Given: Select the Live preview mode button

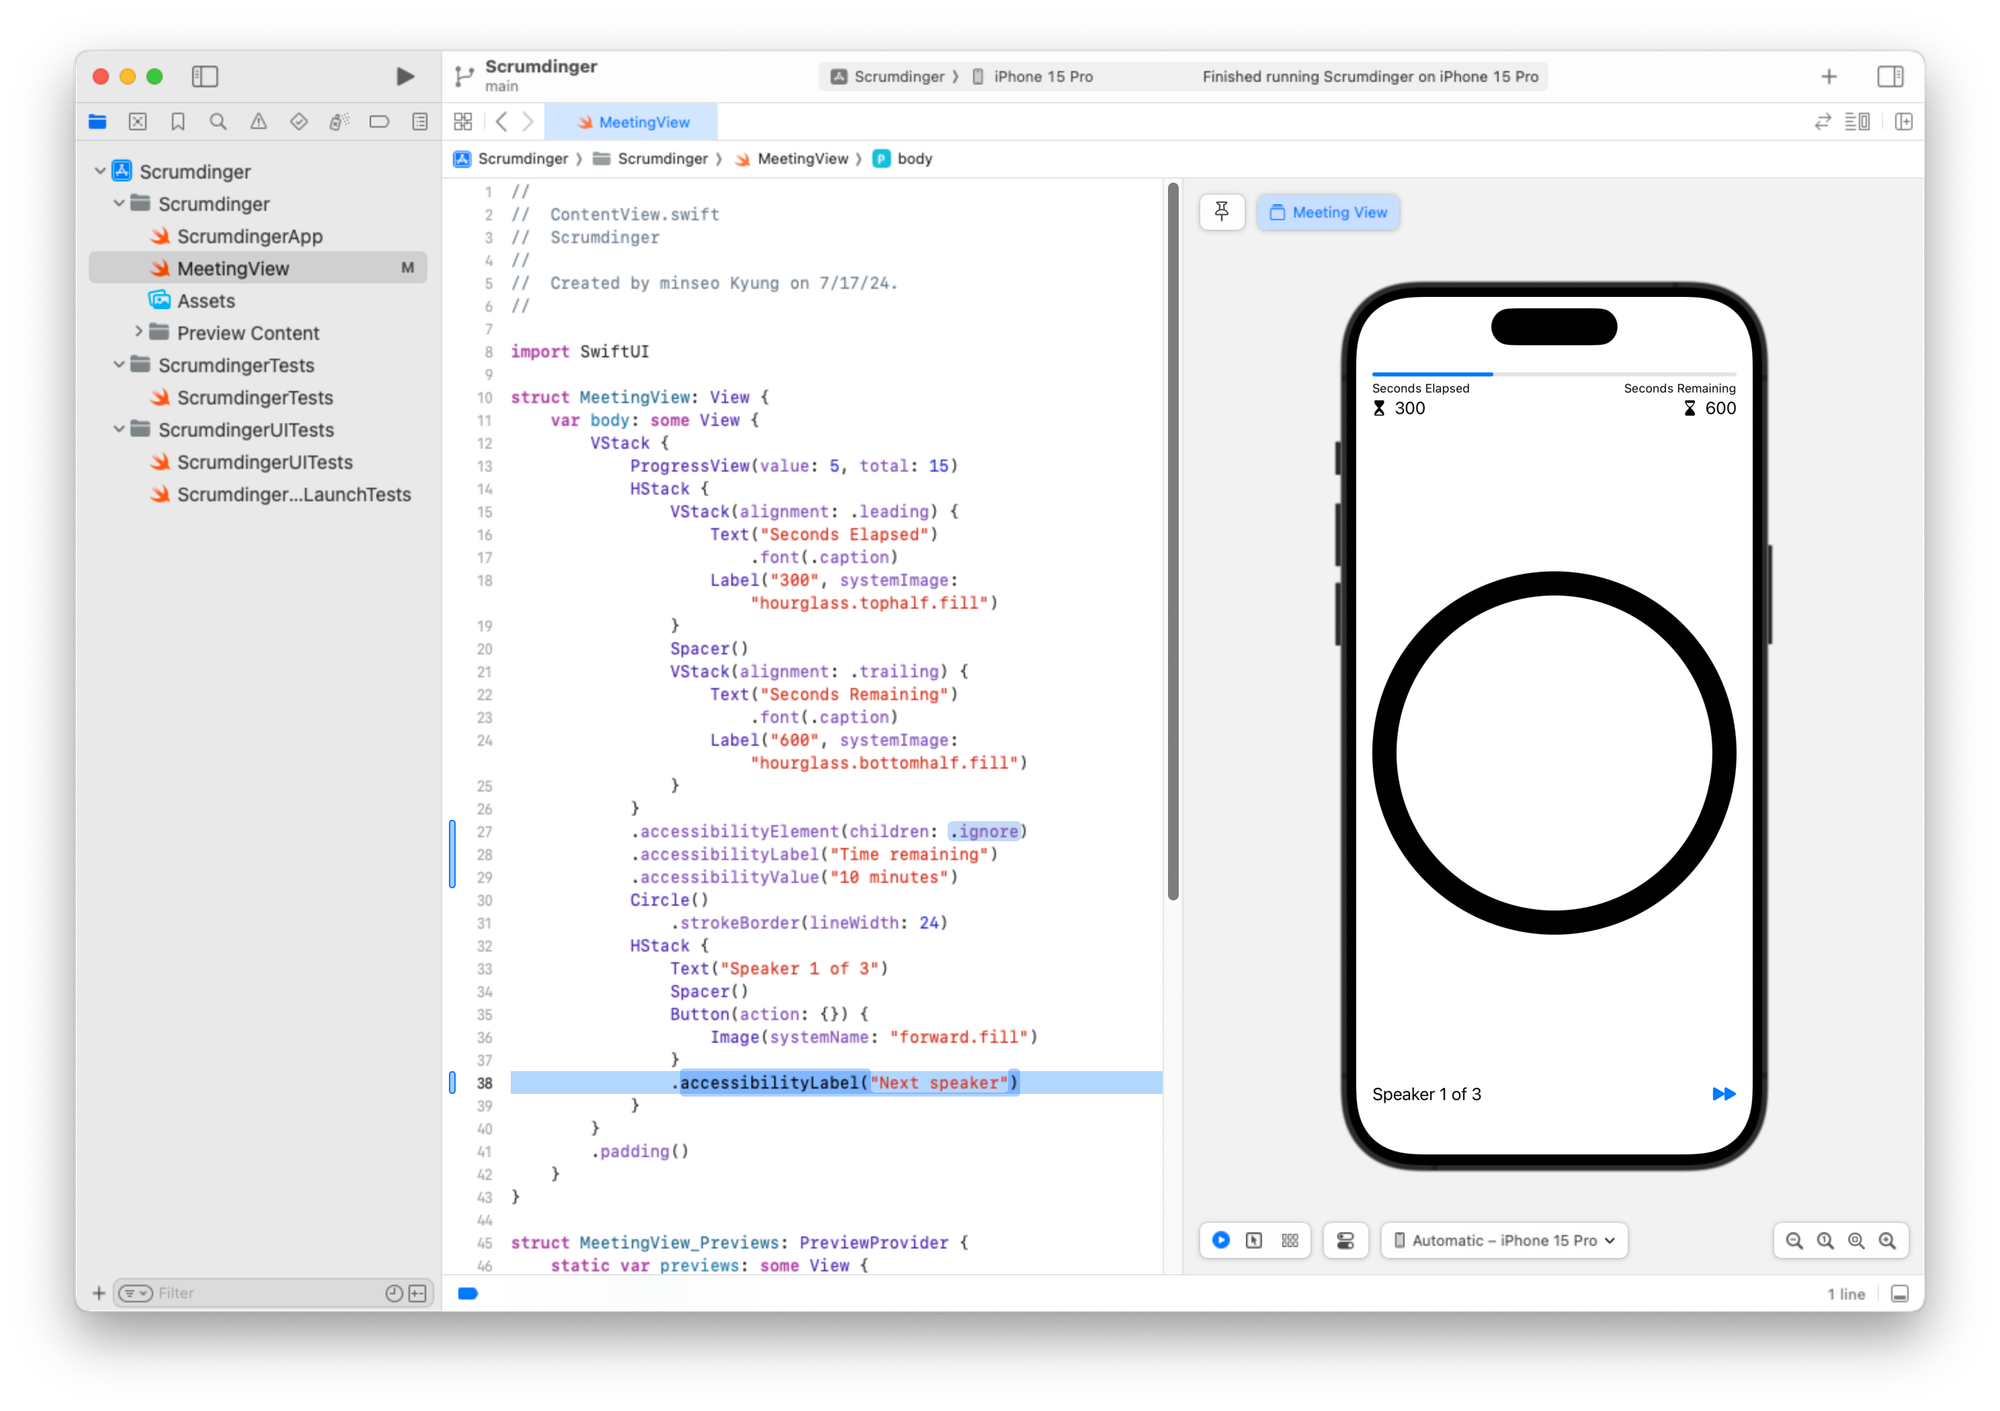Looking at the screenshot, I should pos(1221,1240).
